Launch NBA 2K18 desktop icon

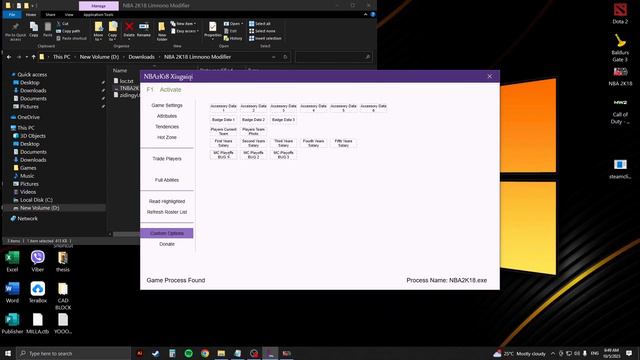[x=620, y=77]
